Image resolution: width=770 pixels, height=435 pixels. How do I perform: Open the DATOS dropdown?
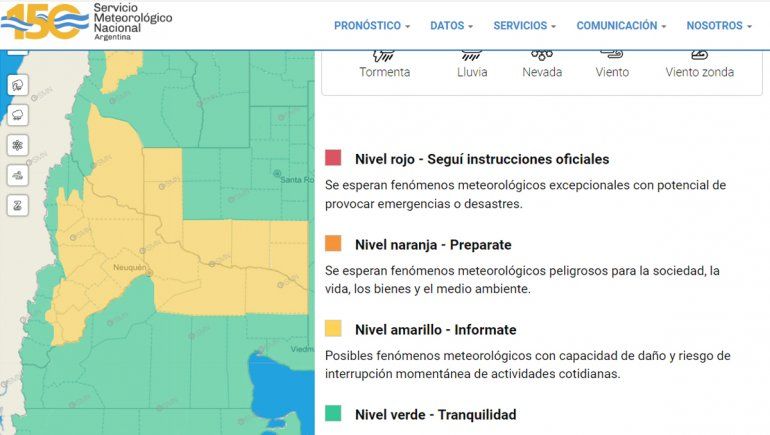(x=451, y=26)
